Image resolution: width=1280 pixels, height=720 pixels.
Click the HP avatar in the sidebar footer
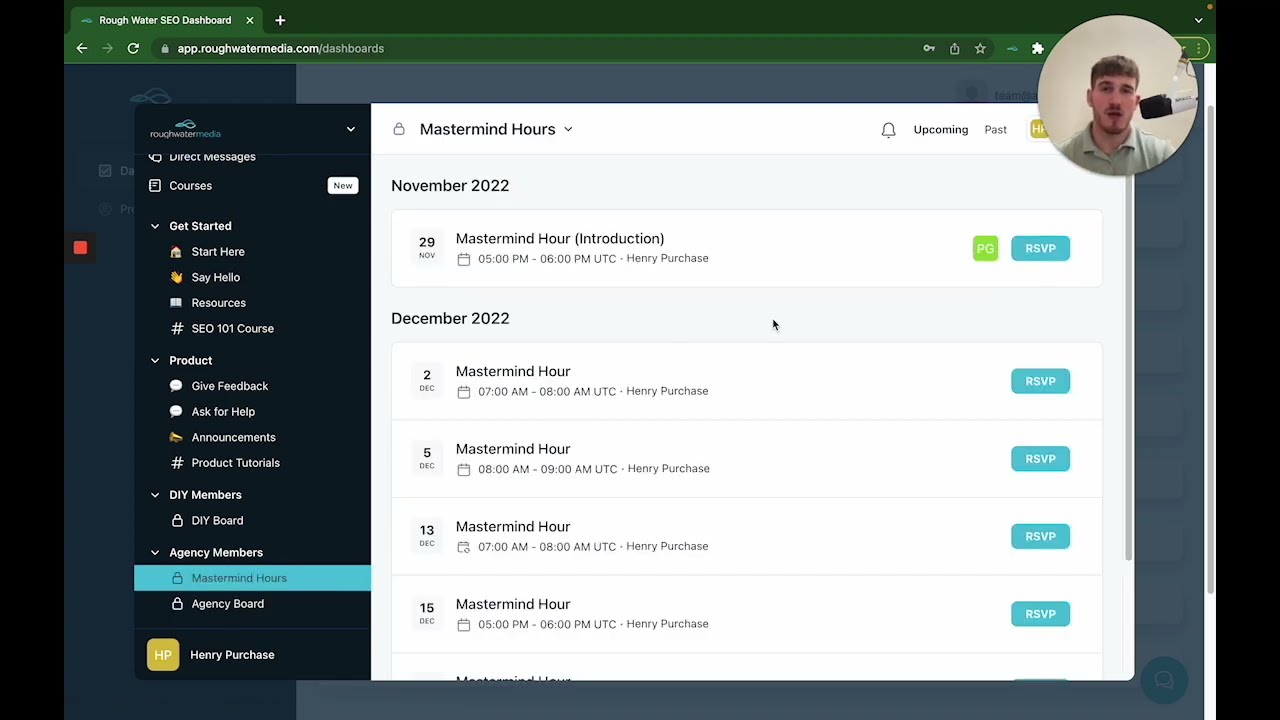[x=163, y=655]
